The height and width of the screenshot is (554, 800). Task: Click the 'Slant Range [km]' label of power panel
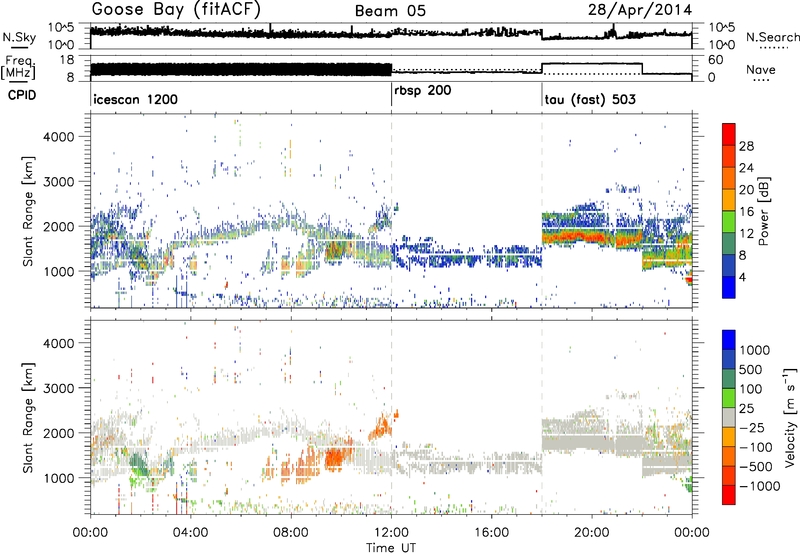[28, 211]
